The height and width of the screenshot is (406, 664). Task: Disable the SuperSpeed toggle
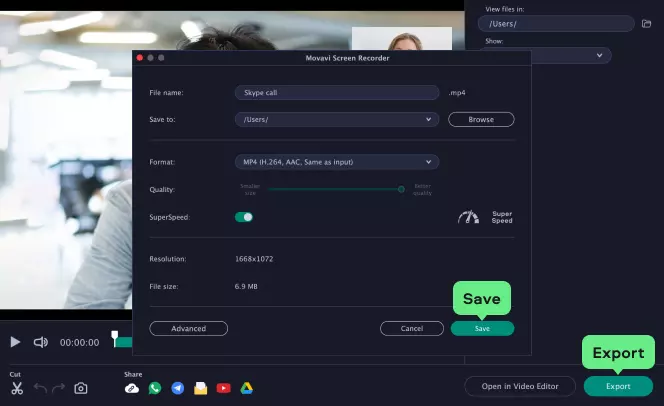(x=244, y=217)
